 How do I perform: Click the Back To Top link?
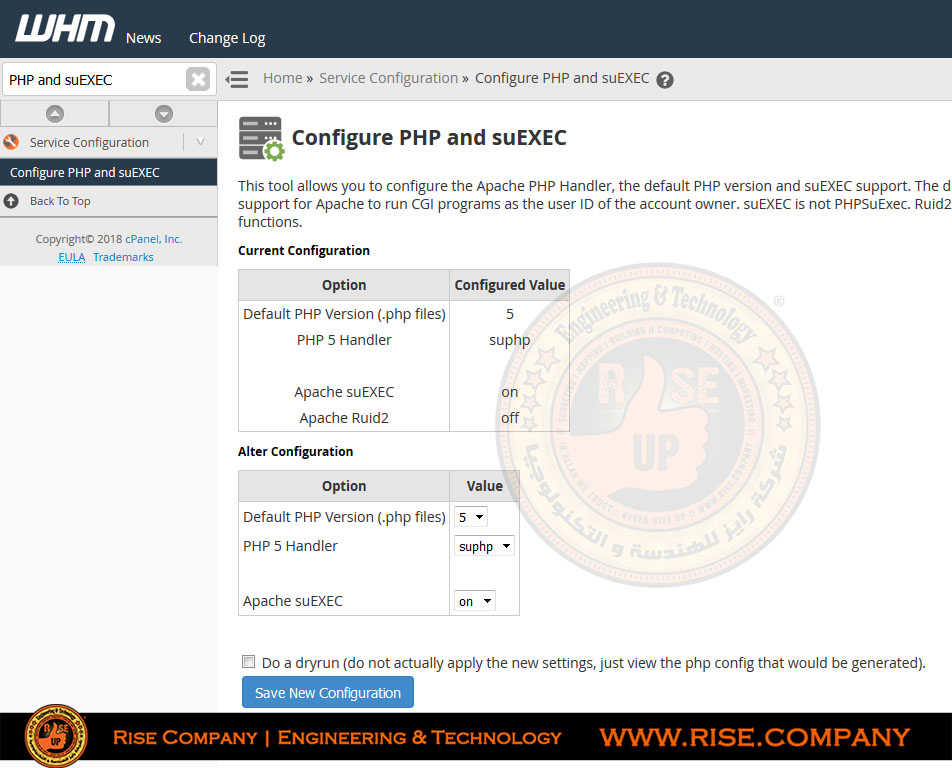pyautogui.click(x=60, y=201)
